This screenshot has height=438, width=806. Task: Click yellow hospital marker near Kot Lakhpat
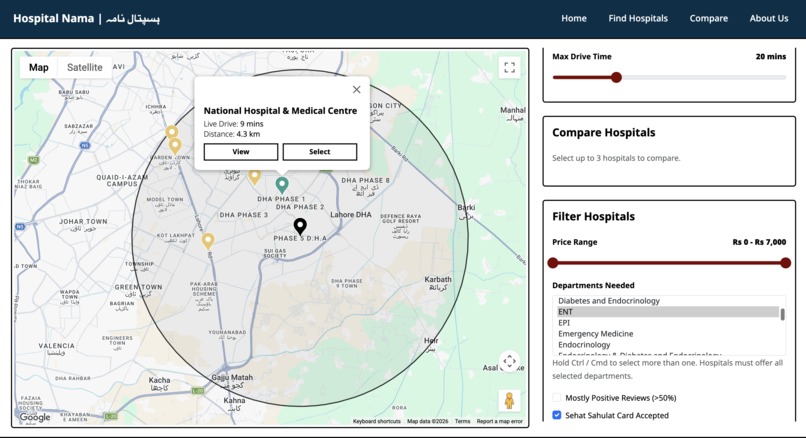208,241
